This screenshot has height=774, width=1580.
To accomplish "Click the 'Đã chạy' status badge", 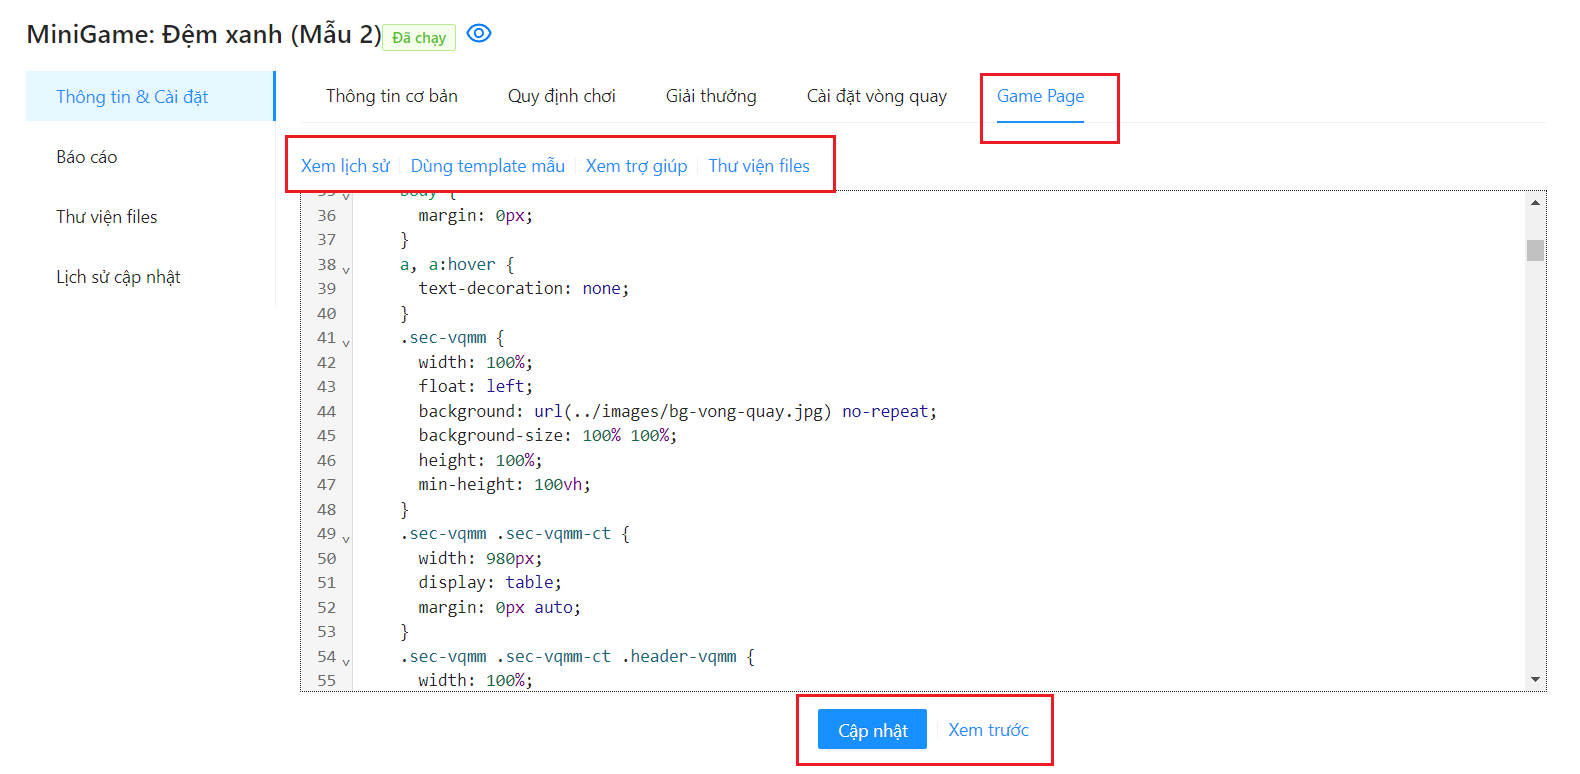I will pyautogui.click(x=419, y=38).
